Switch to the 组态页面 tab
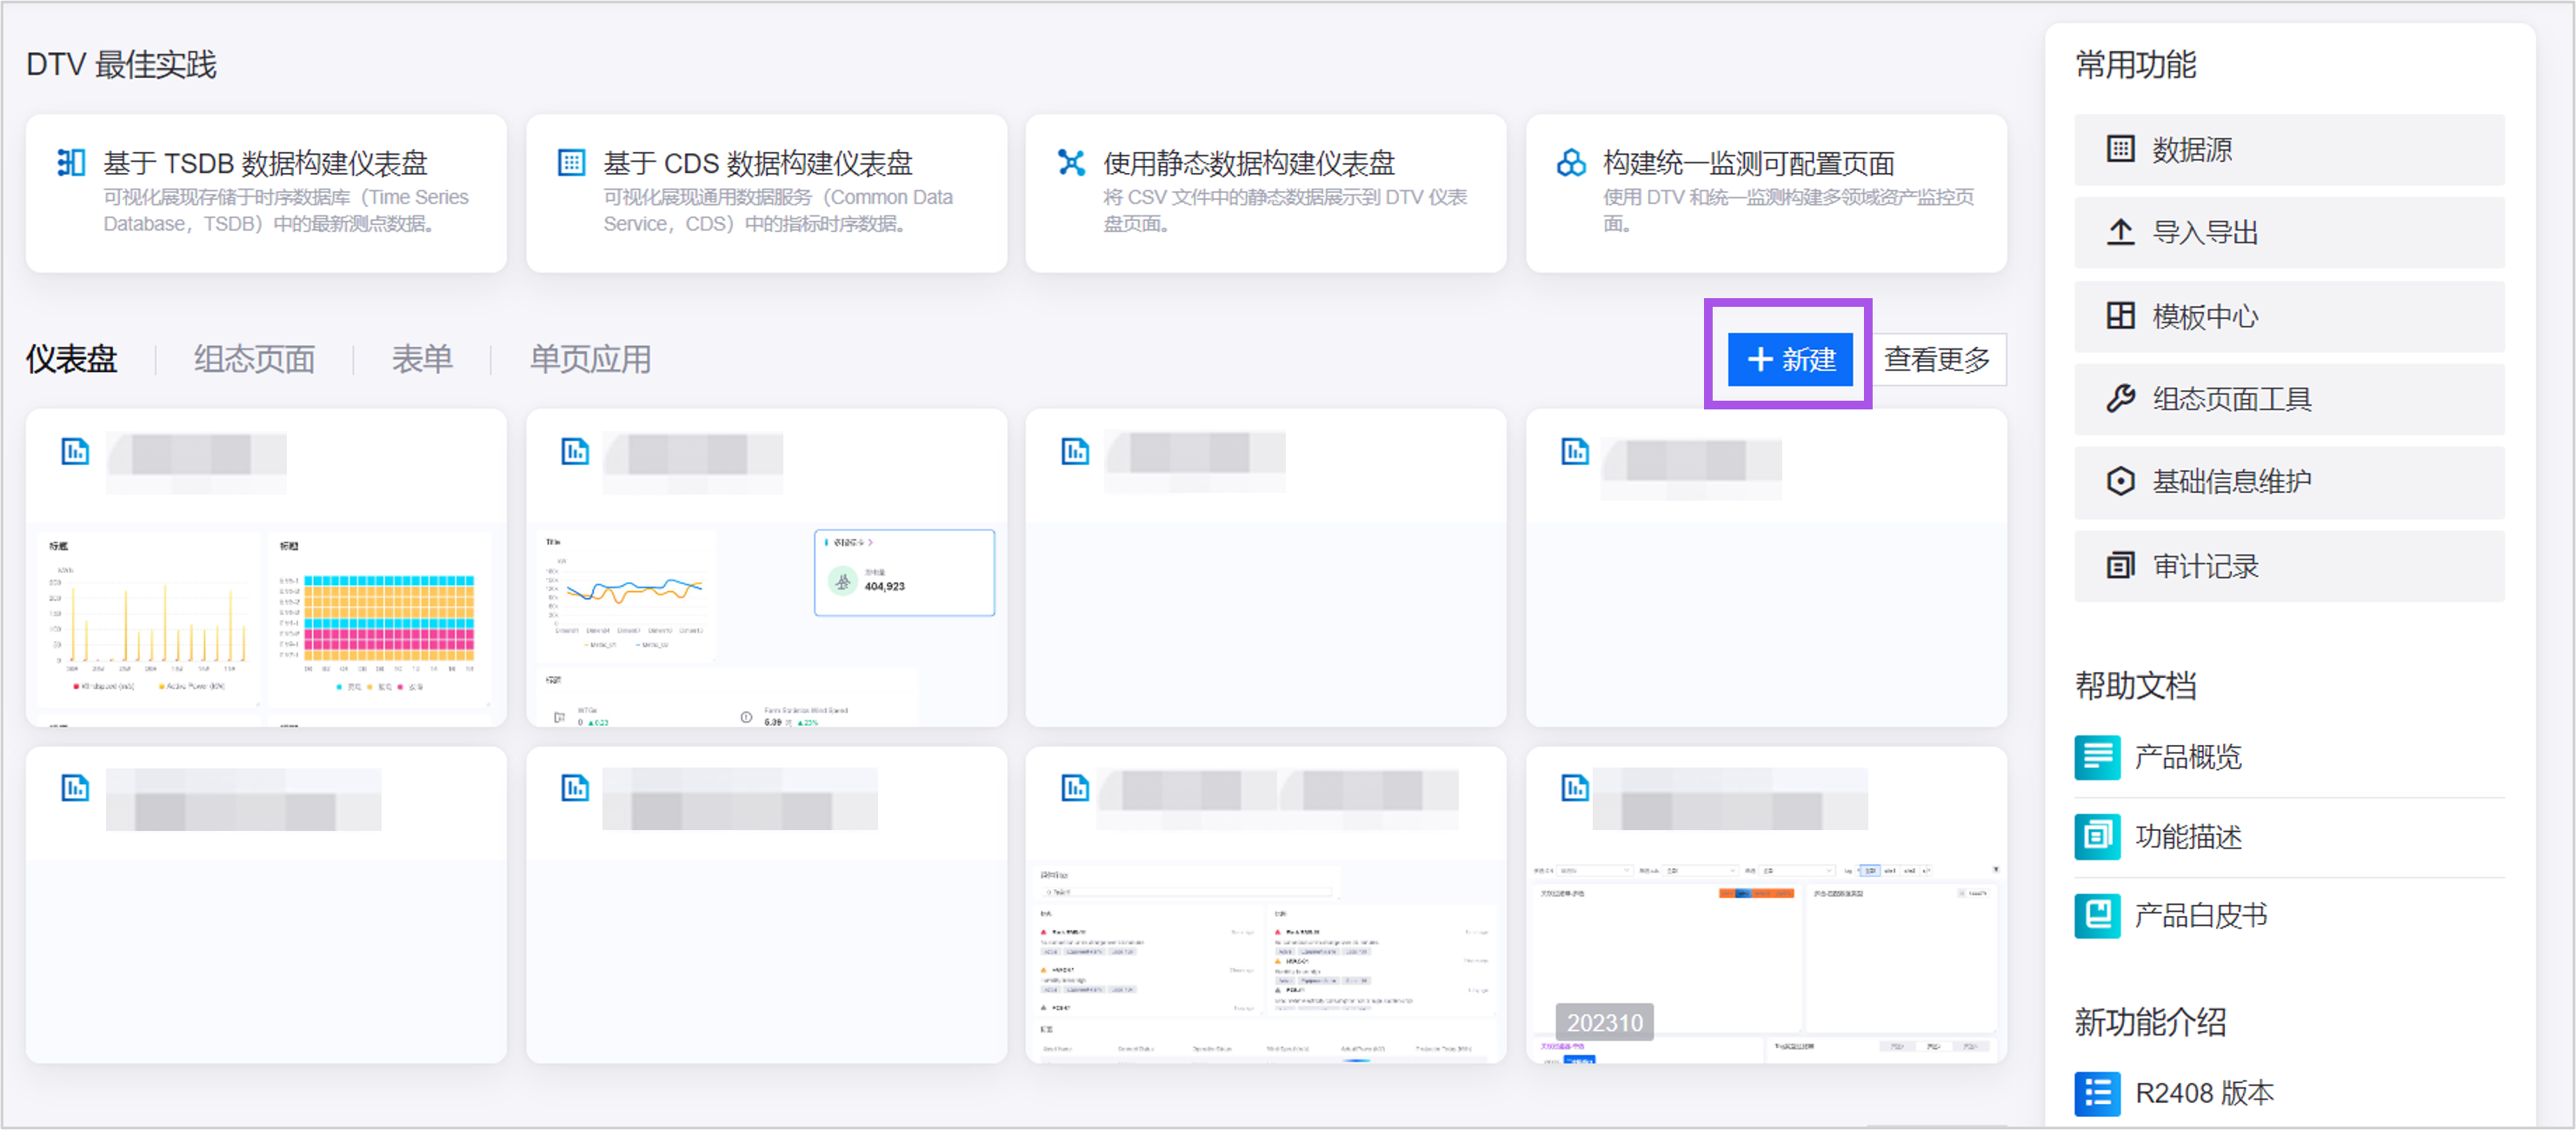Image resolution: width=2576 pixels, height=1130 pixels. pyautogui.click(x=254, y=359)
